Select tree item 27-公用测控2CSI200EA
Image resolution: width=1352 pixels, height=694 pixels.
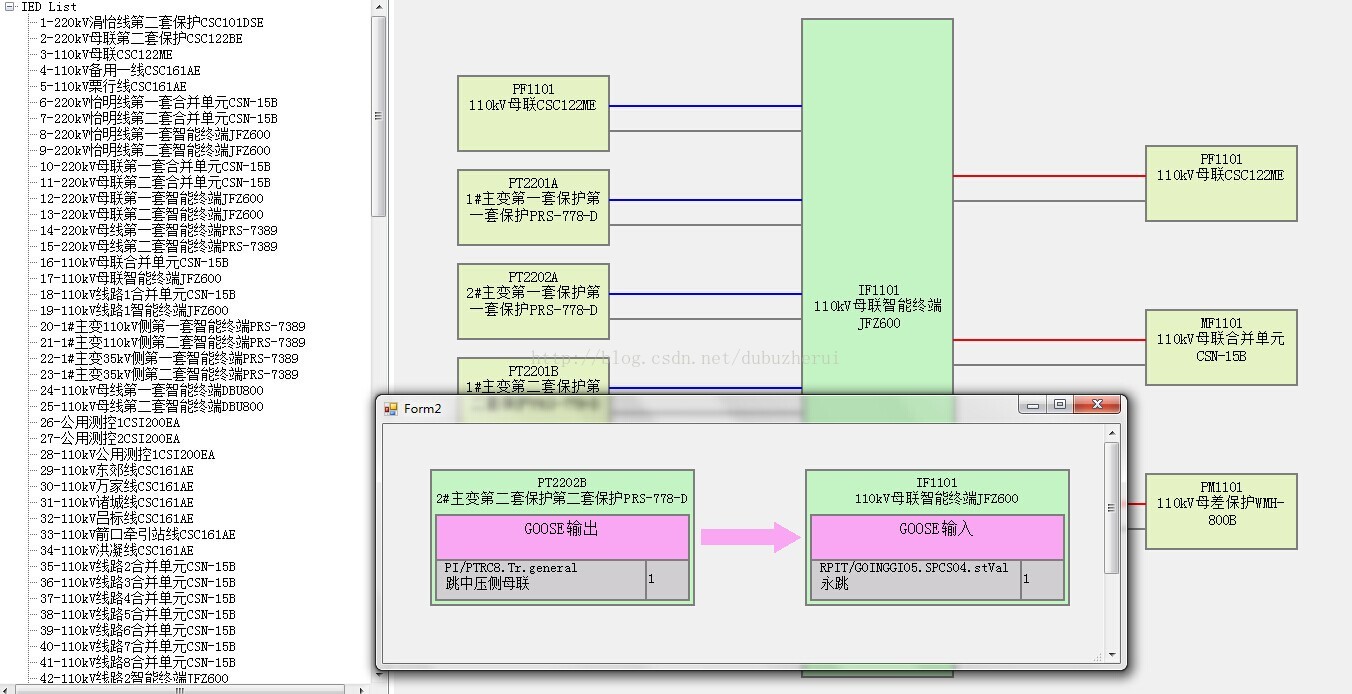coord(110,438)
